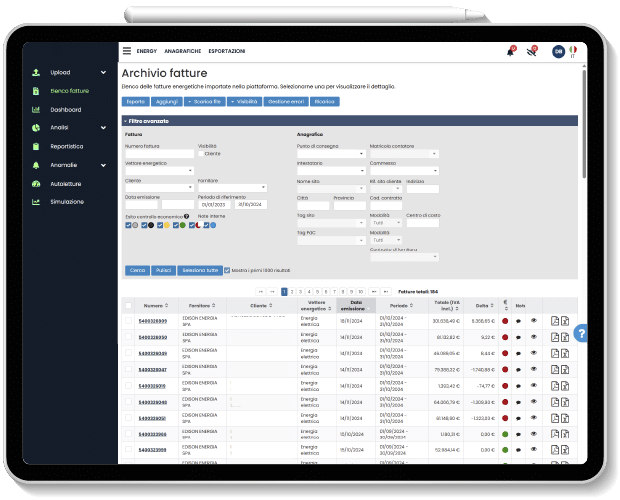Open the Dashboard chart icon in sidebar
This screenshot has height=500, width=620.
tap(36, 109)
